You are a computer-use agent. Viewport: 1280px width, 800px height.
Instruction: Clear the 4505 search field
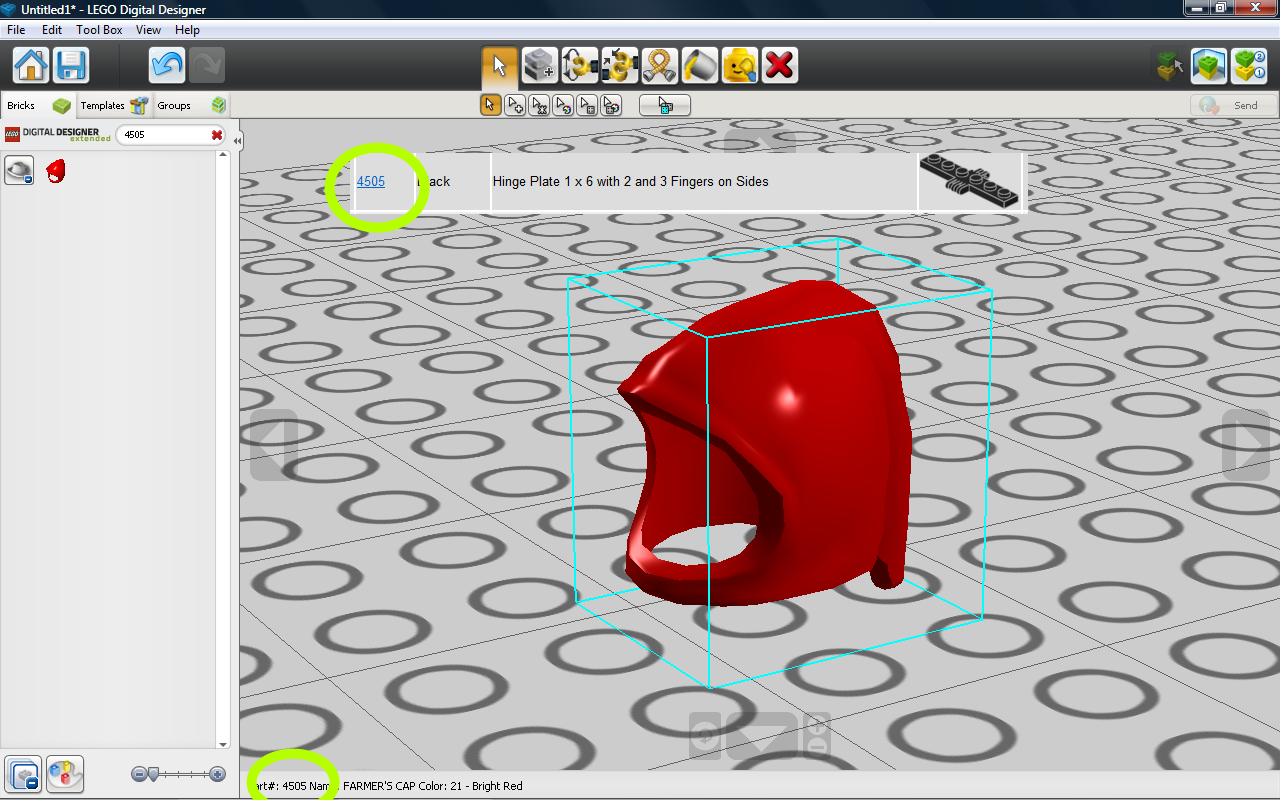(x=216, y=135)
